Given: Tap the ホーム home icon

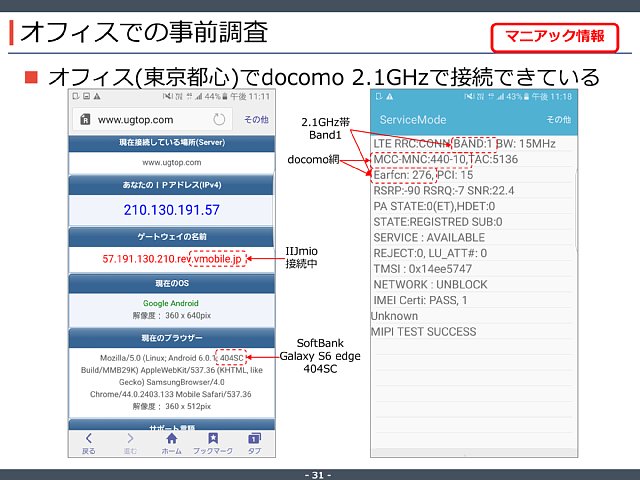Looking at the screenshot, I should click(x=172, y=438).
